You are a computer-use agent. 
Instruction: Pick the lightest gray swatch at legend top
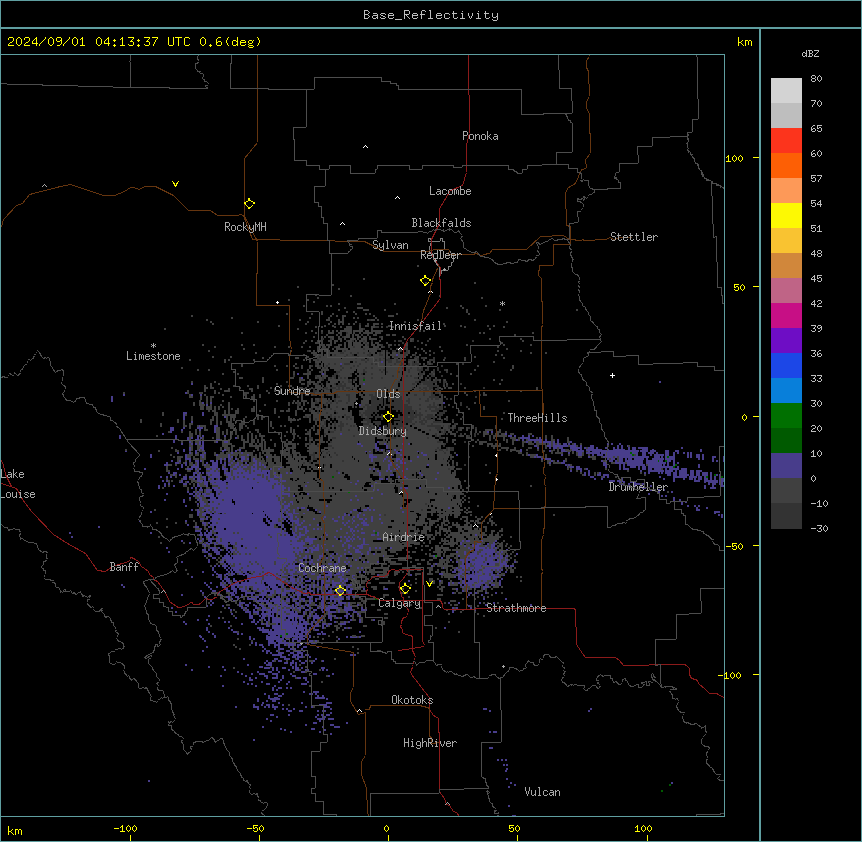point(786,91)
